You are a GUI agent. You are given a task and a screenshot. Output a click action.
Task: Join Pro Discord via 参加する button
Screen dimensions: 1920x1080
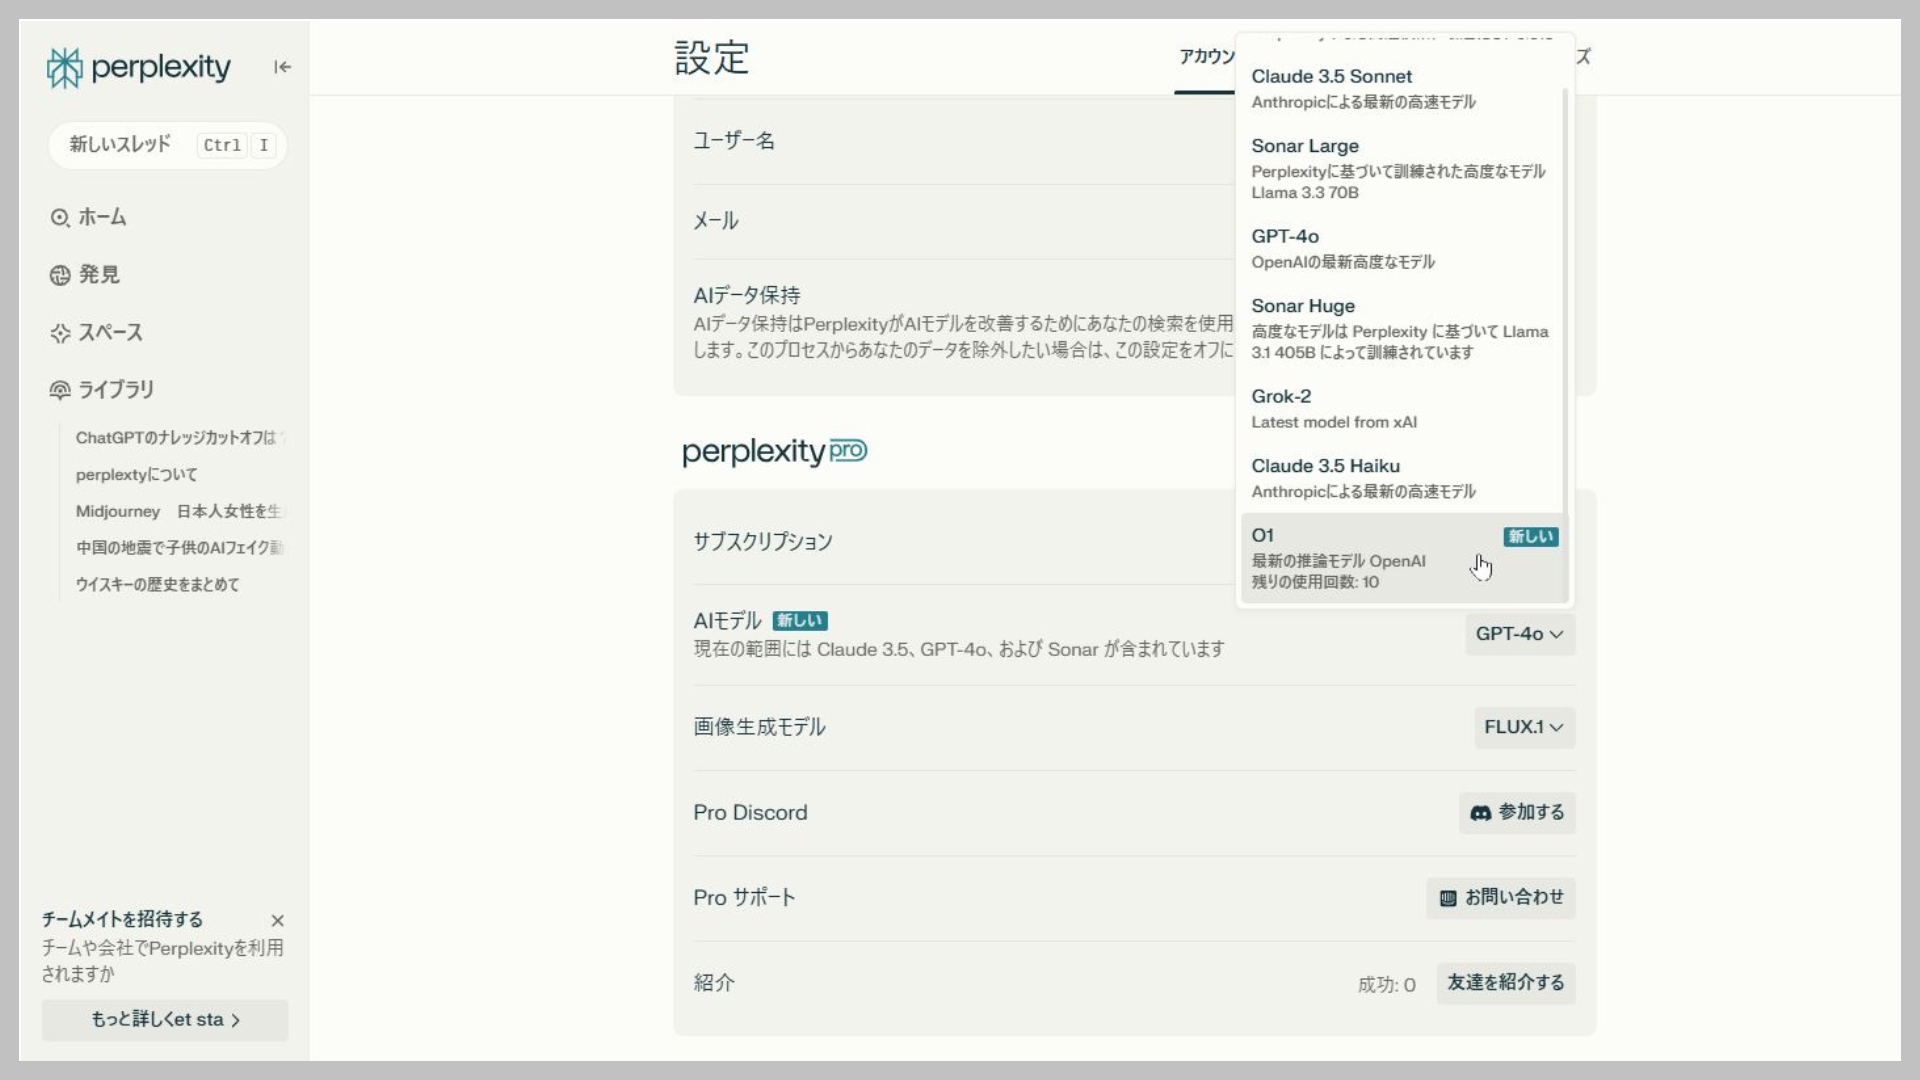click(x=1516, y=813)
